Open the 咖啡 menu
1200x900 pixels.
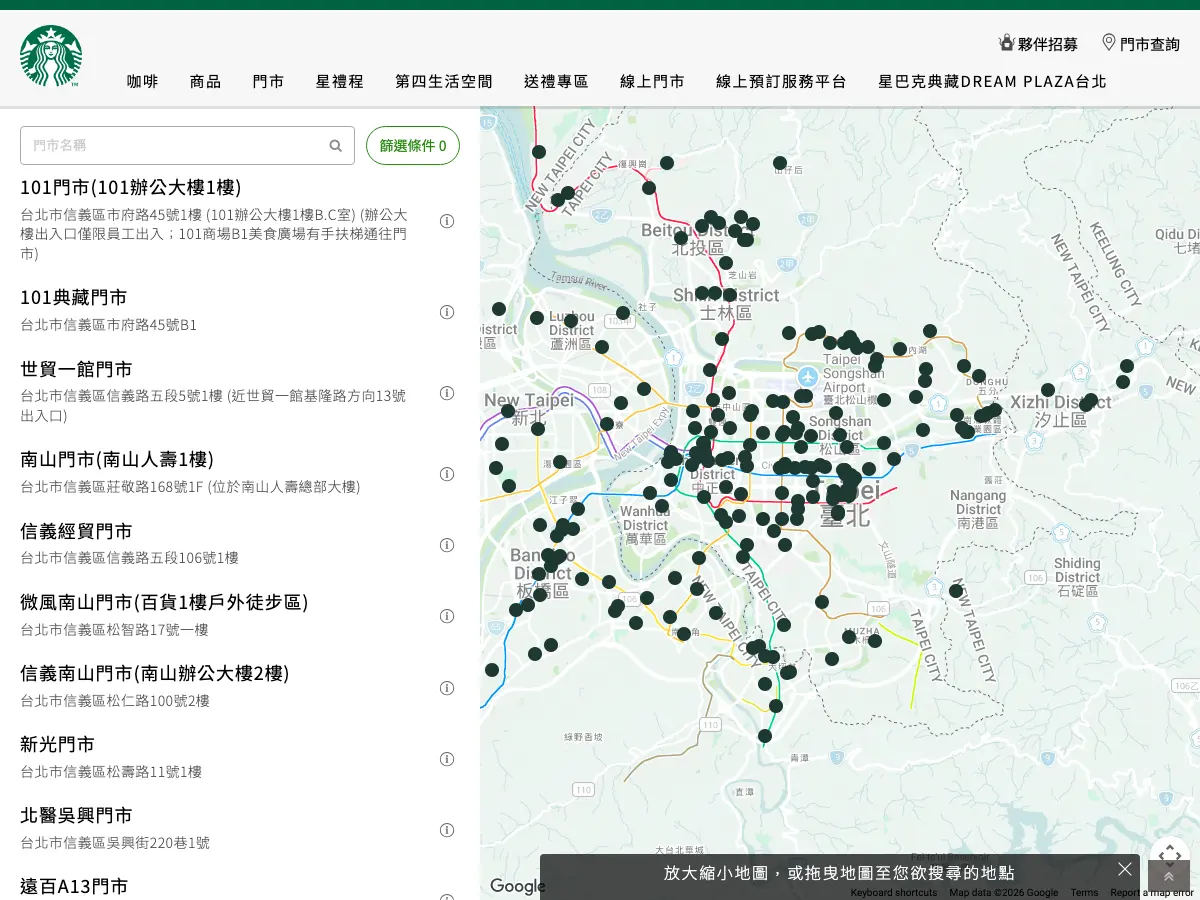point(142,81)
